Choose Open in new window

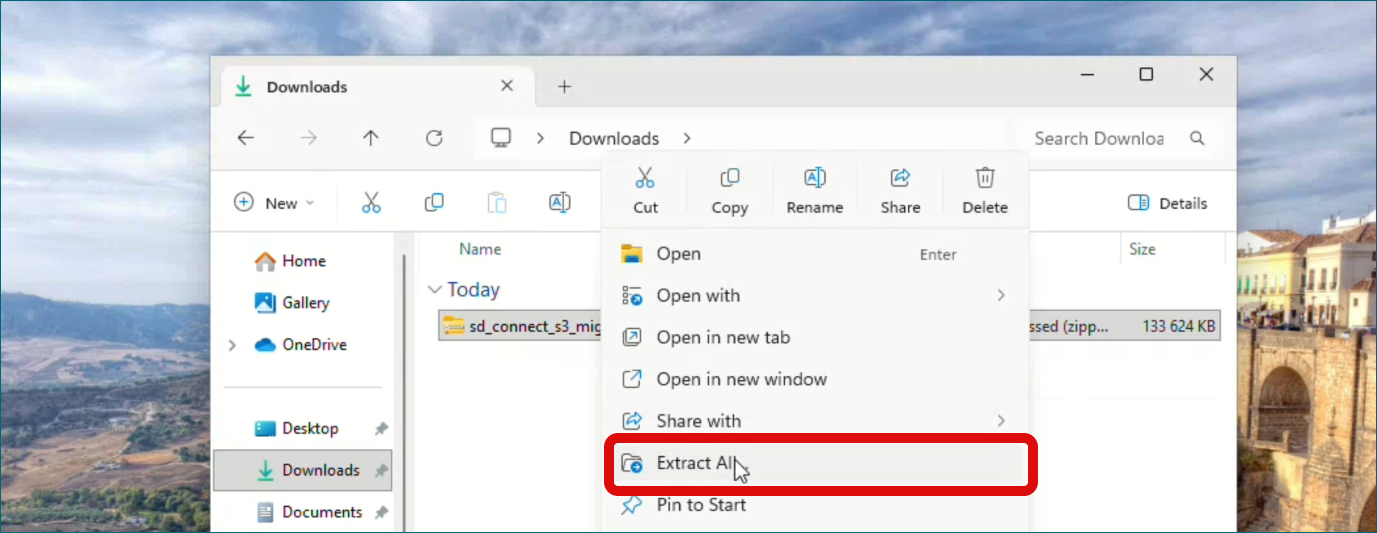click(x=815, y=380)
